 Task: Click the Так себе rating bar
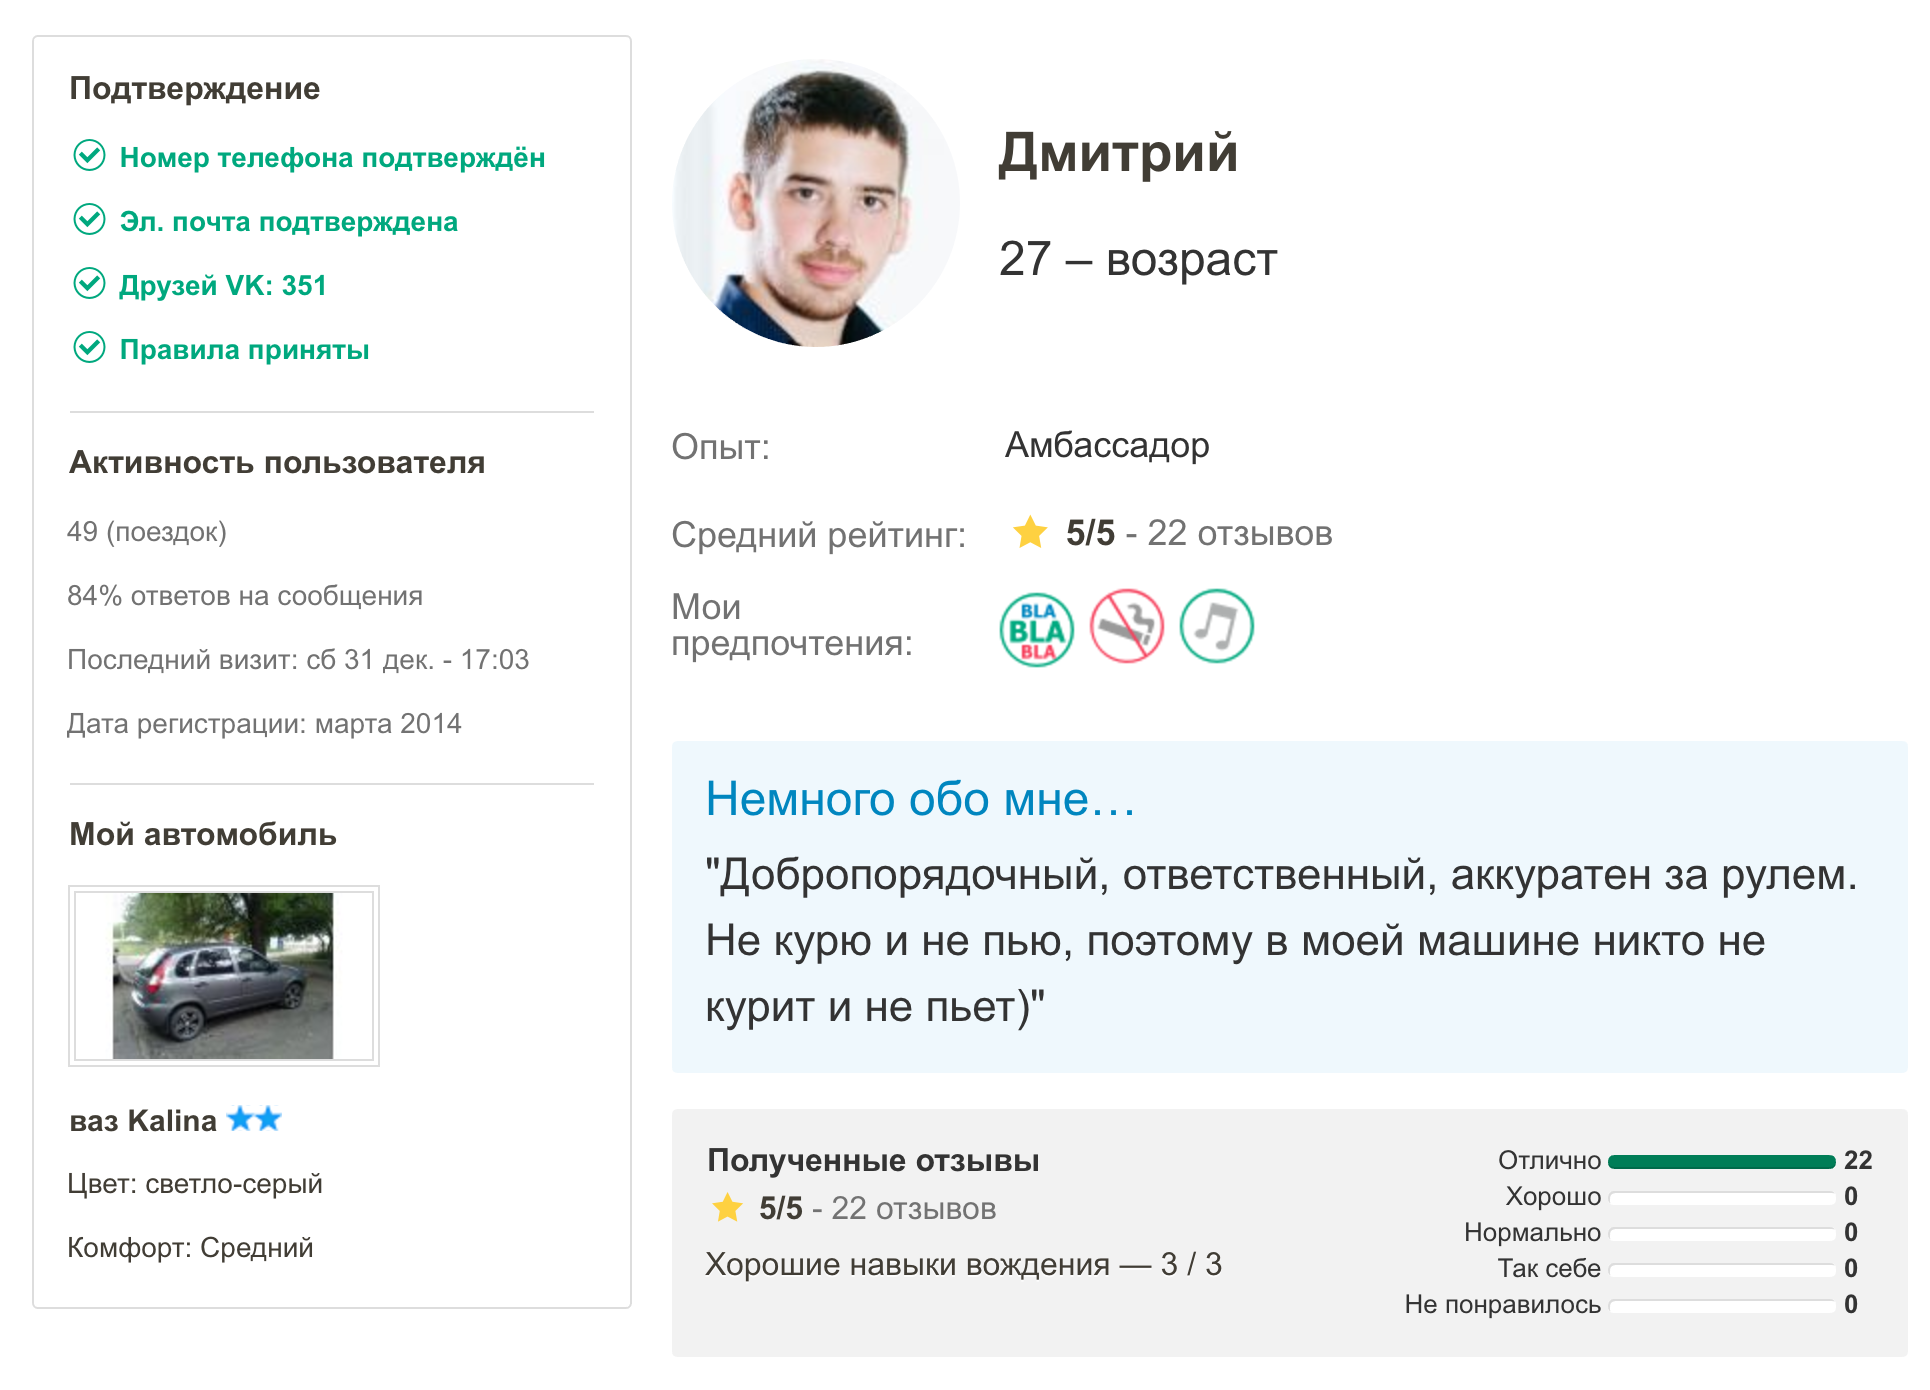pyautogui.click(x=1722, y=1269)
